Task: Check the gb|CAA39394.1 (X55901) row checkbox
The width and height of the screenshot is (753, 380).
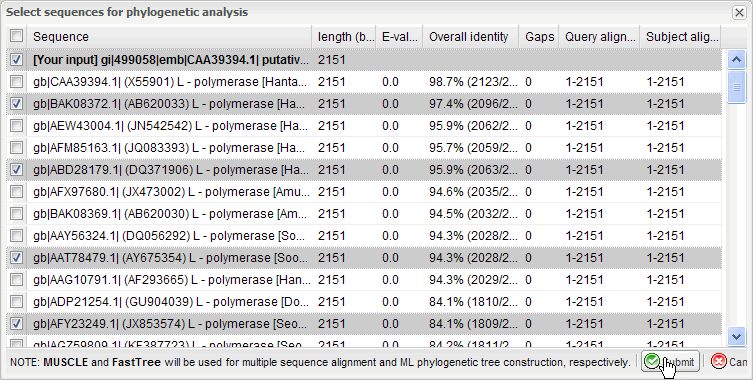Action: [16, 82]
